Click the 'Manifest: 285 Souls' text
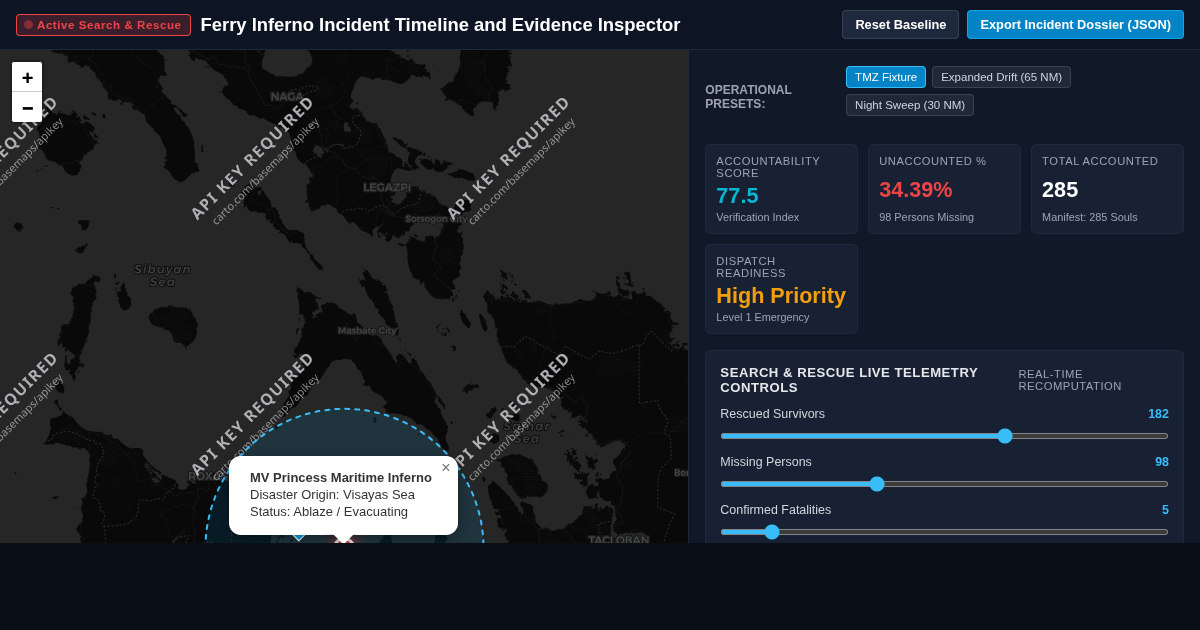This screenshot has height=630, width=1200. click(x=1090, y=217)
